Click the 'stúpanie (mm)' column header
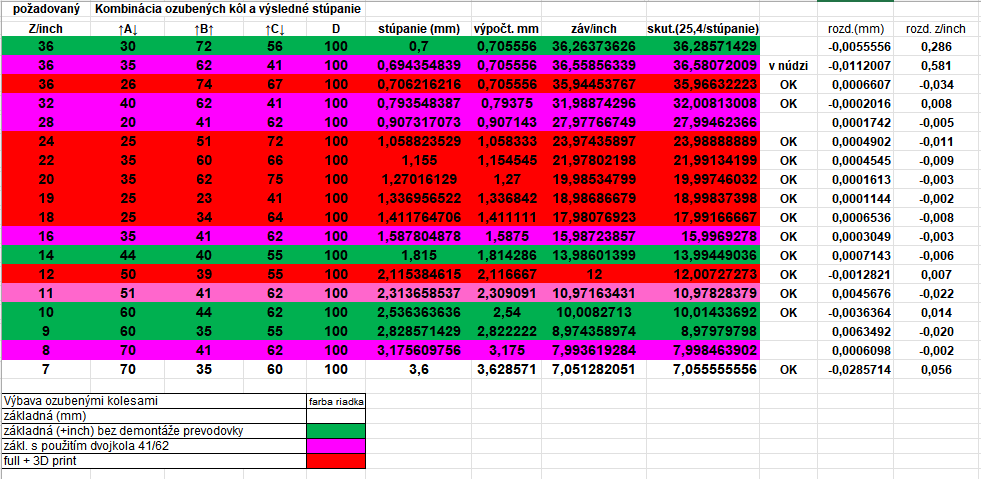Image resolution: width=981 pixels, height=479 pixels. 419,28
